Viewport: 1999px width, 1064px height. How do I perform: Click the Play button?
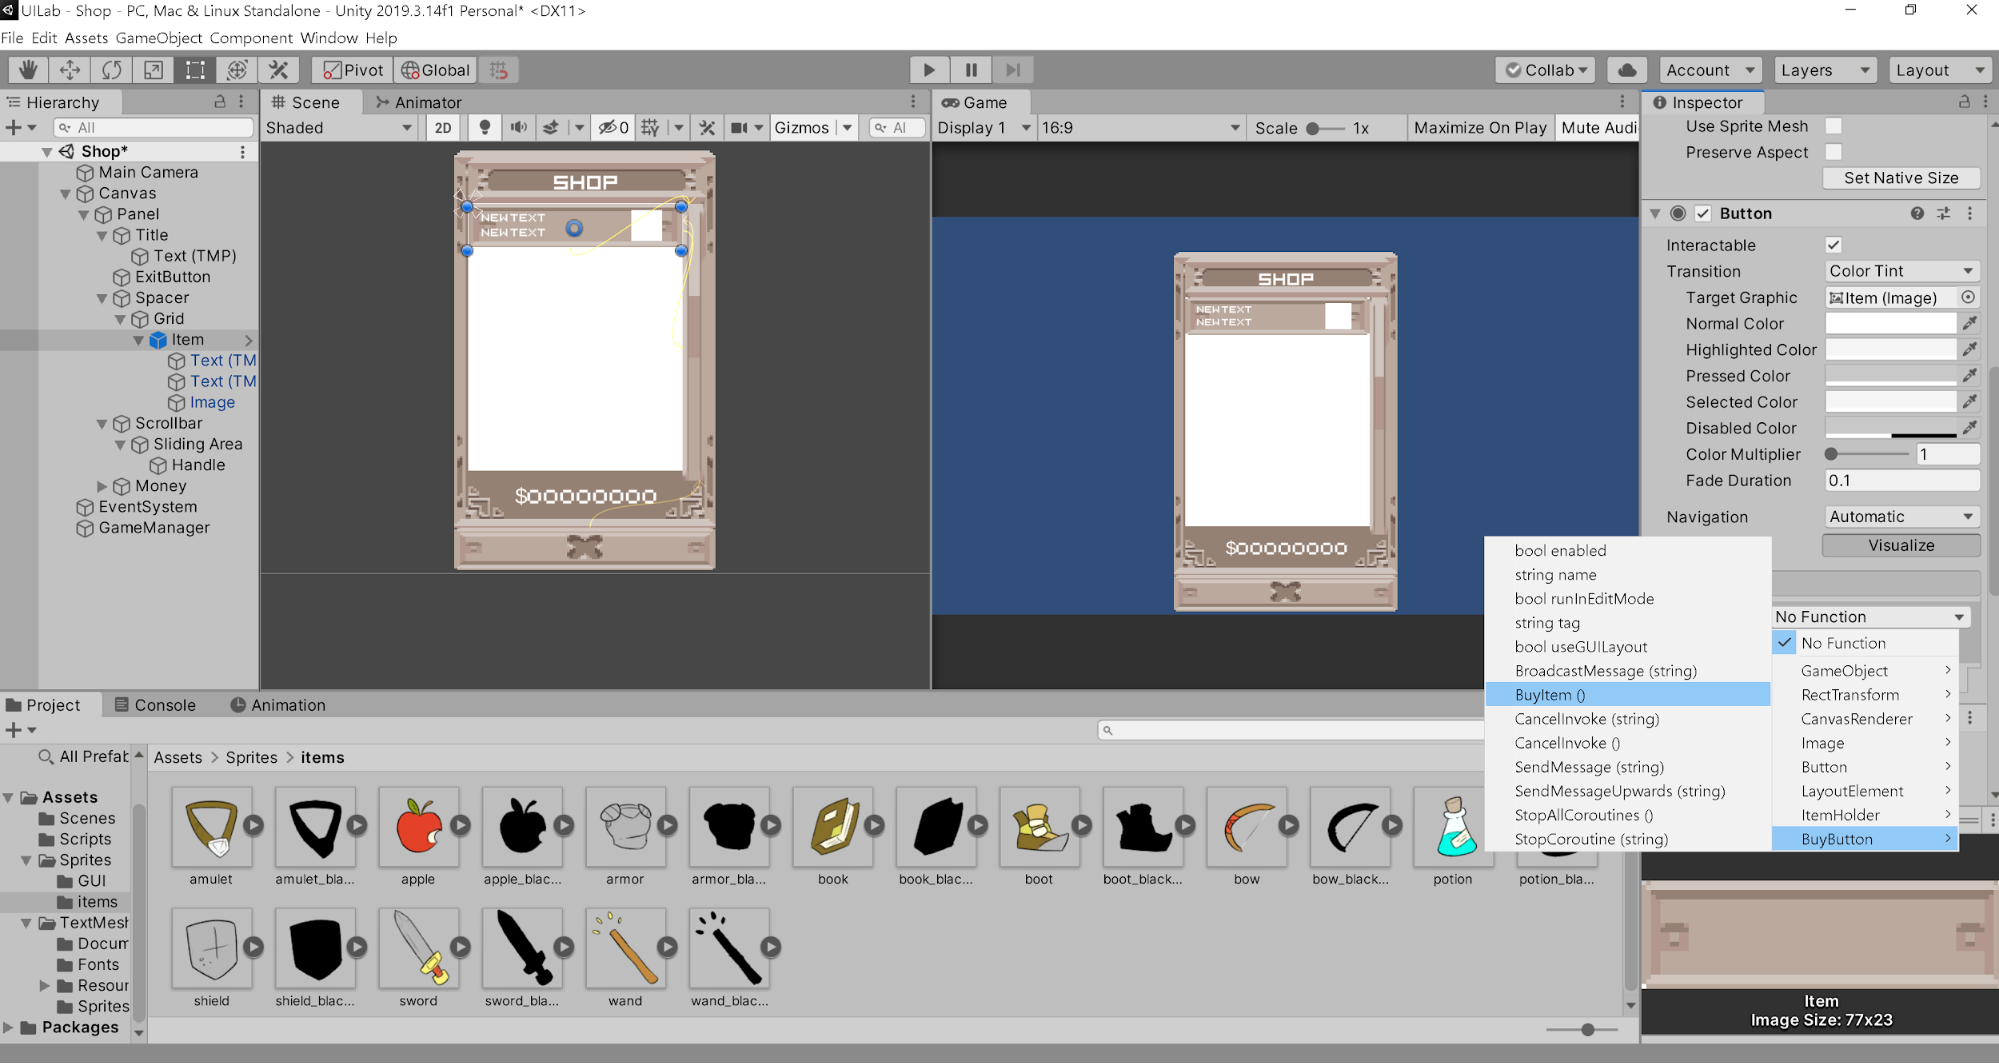pos(929,70)
